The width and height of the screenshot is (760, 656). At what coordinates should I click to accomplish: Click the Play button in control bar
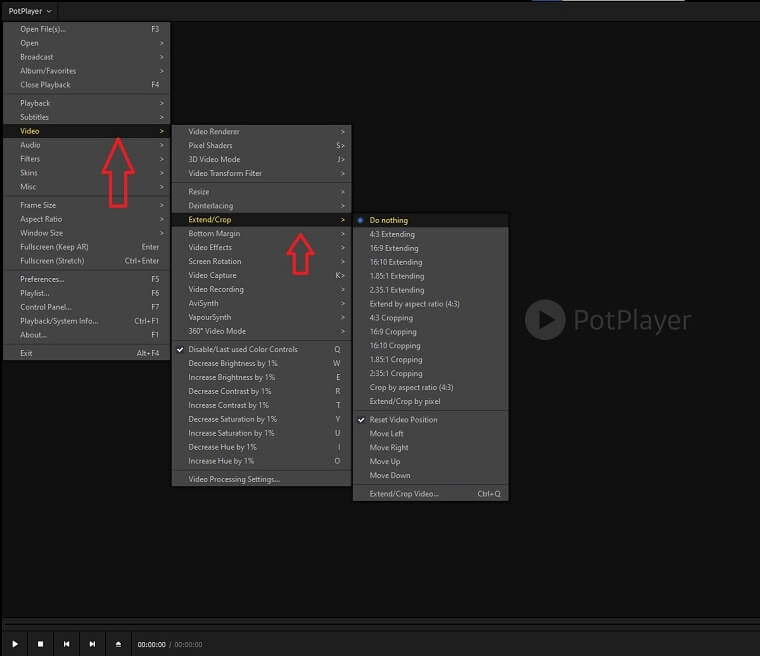click(x=15, y=644)
